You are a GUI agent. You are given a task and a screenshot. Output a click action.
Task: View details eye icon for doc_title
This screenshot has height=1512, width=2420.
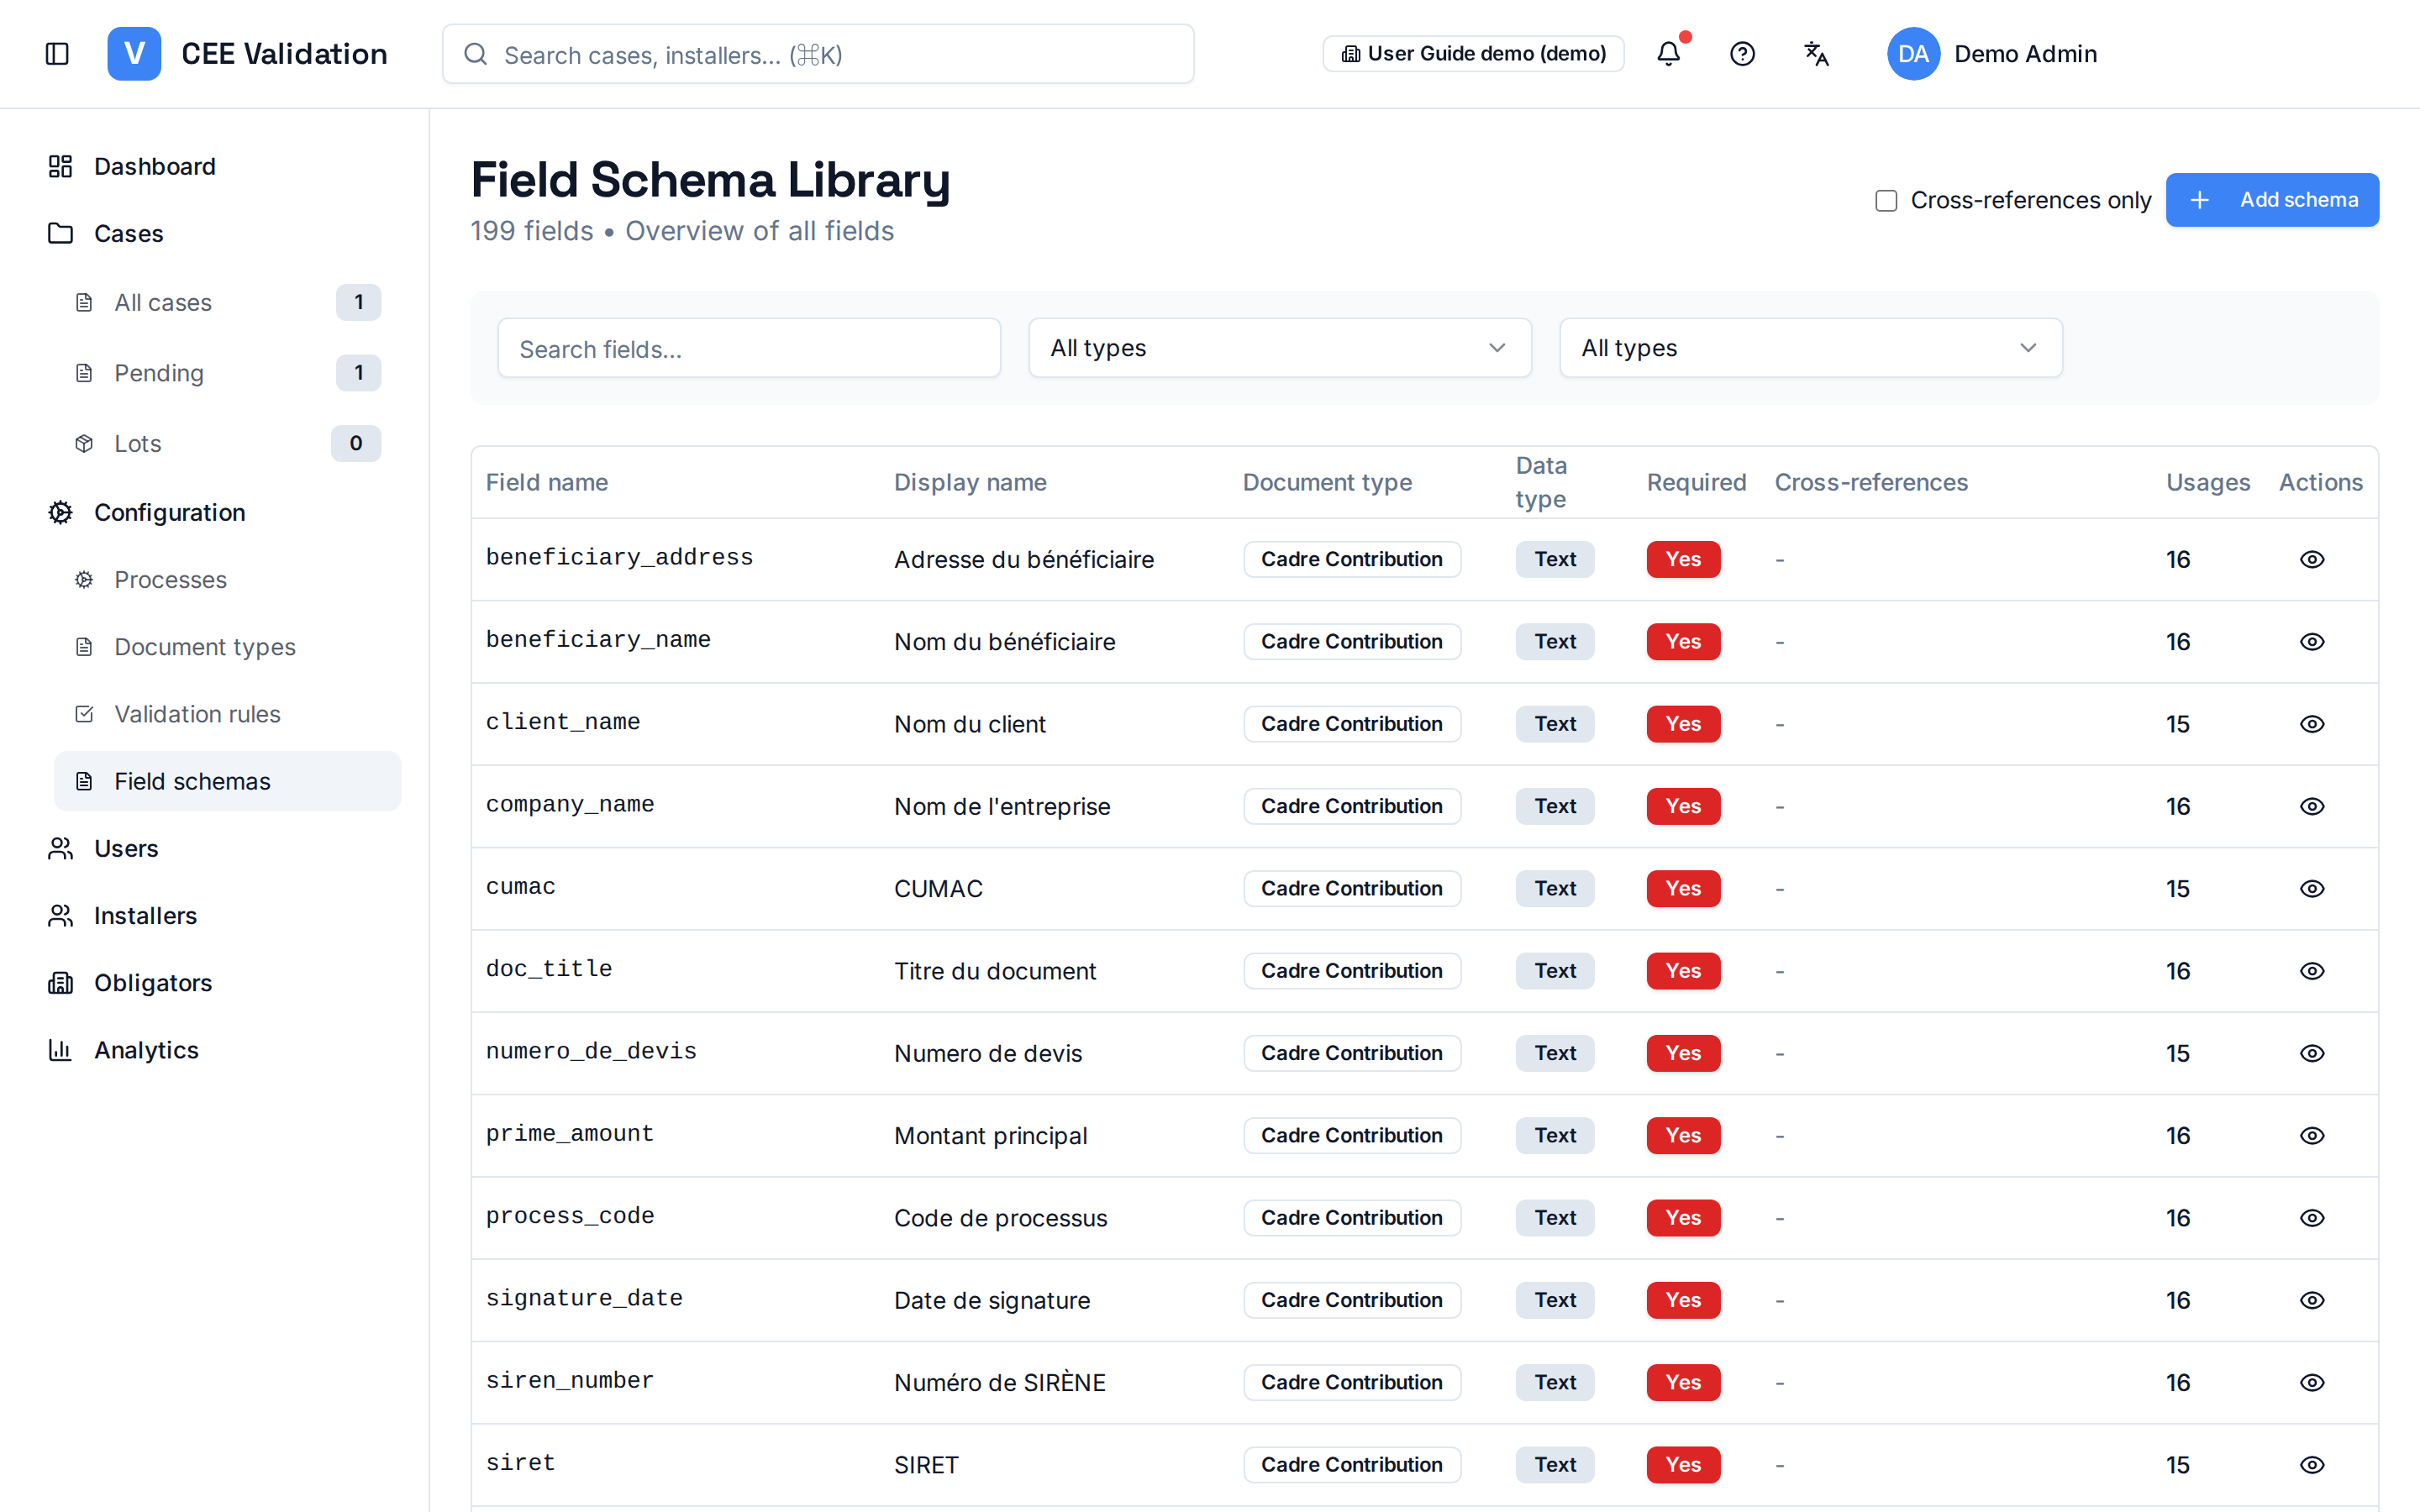2312,971
